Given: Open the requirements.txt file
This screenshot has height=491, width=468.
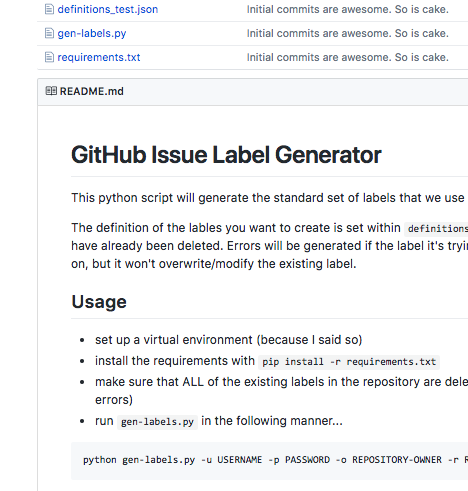Looking at the screenshot, I should tap(99, 57).
